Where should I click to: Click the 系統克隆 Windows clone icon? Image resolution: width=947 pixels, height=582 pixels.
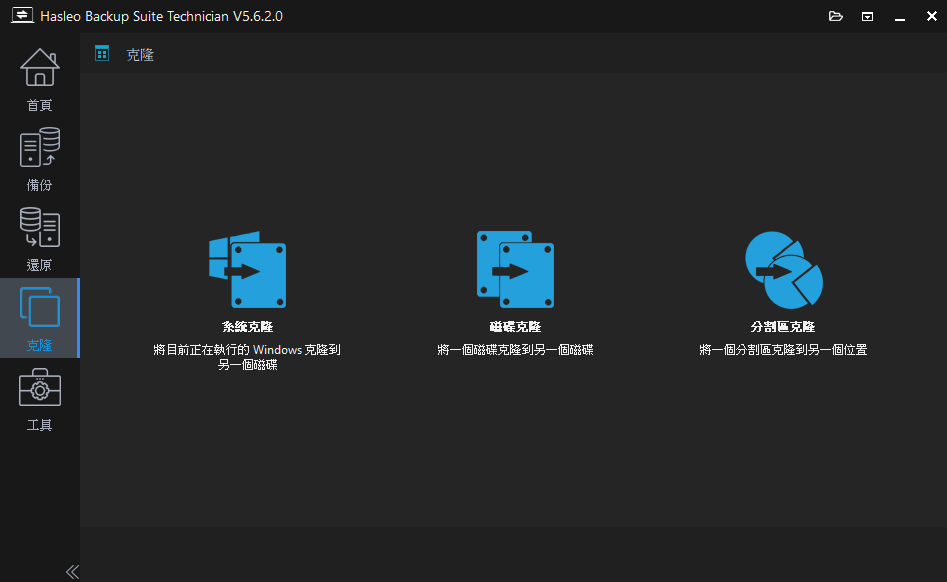pyautogui.click(x=247, y=270)
